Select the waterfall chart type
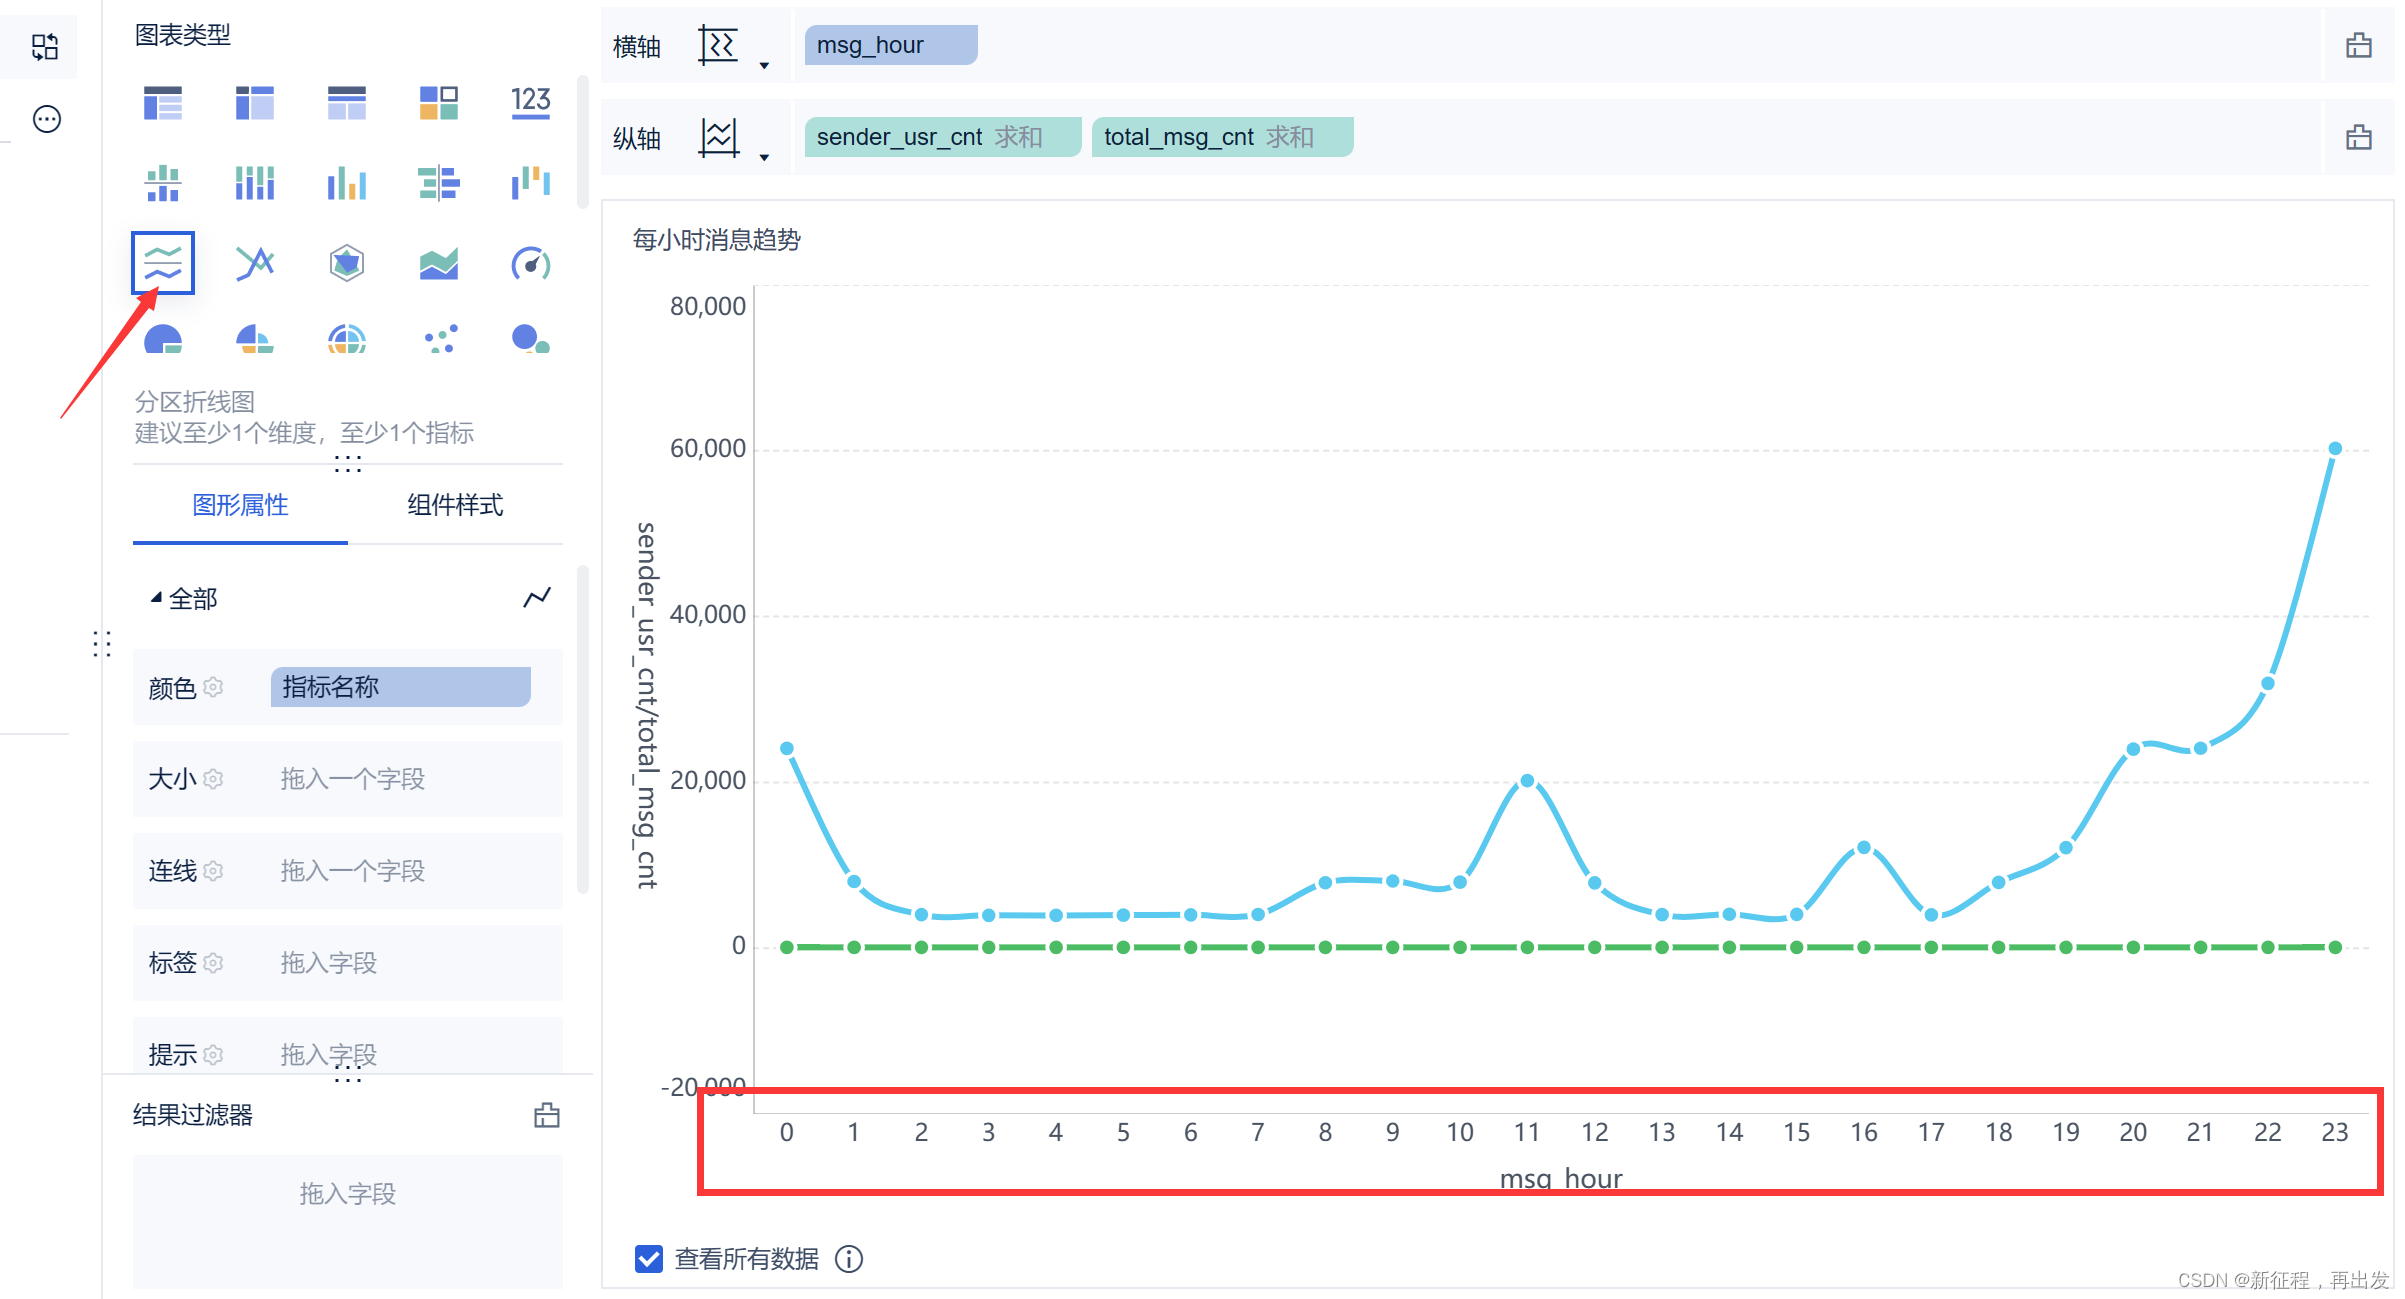The height and width of the screenshot is (1299, 2405). click(531, 183)
